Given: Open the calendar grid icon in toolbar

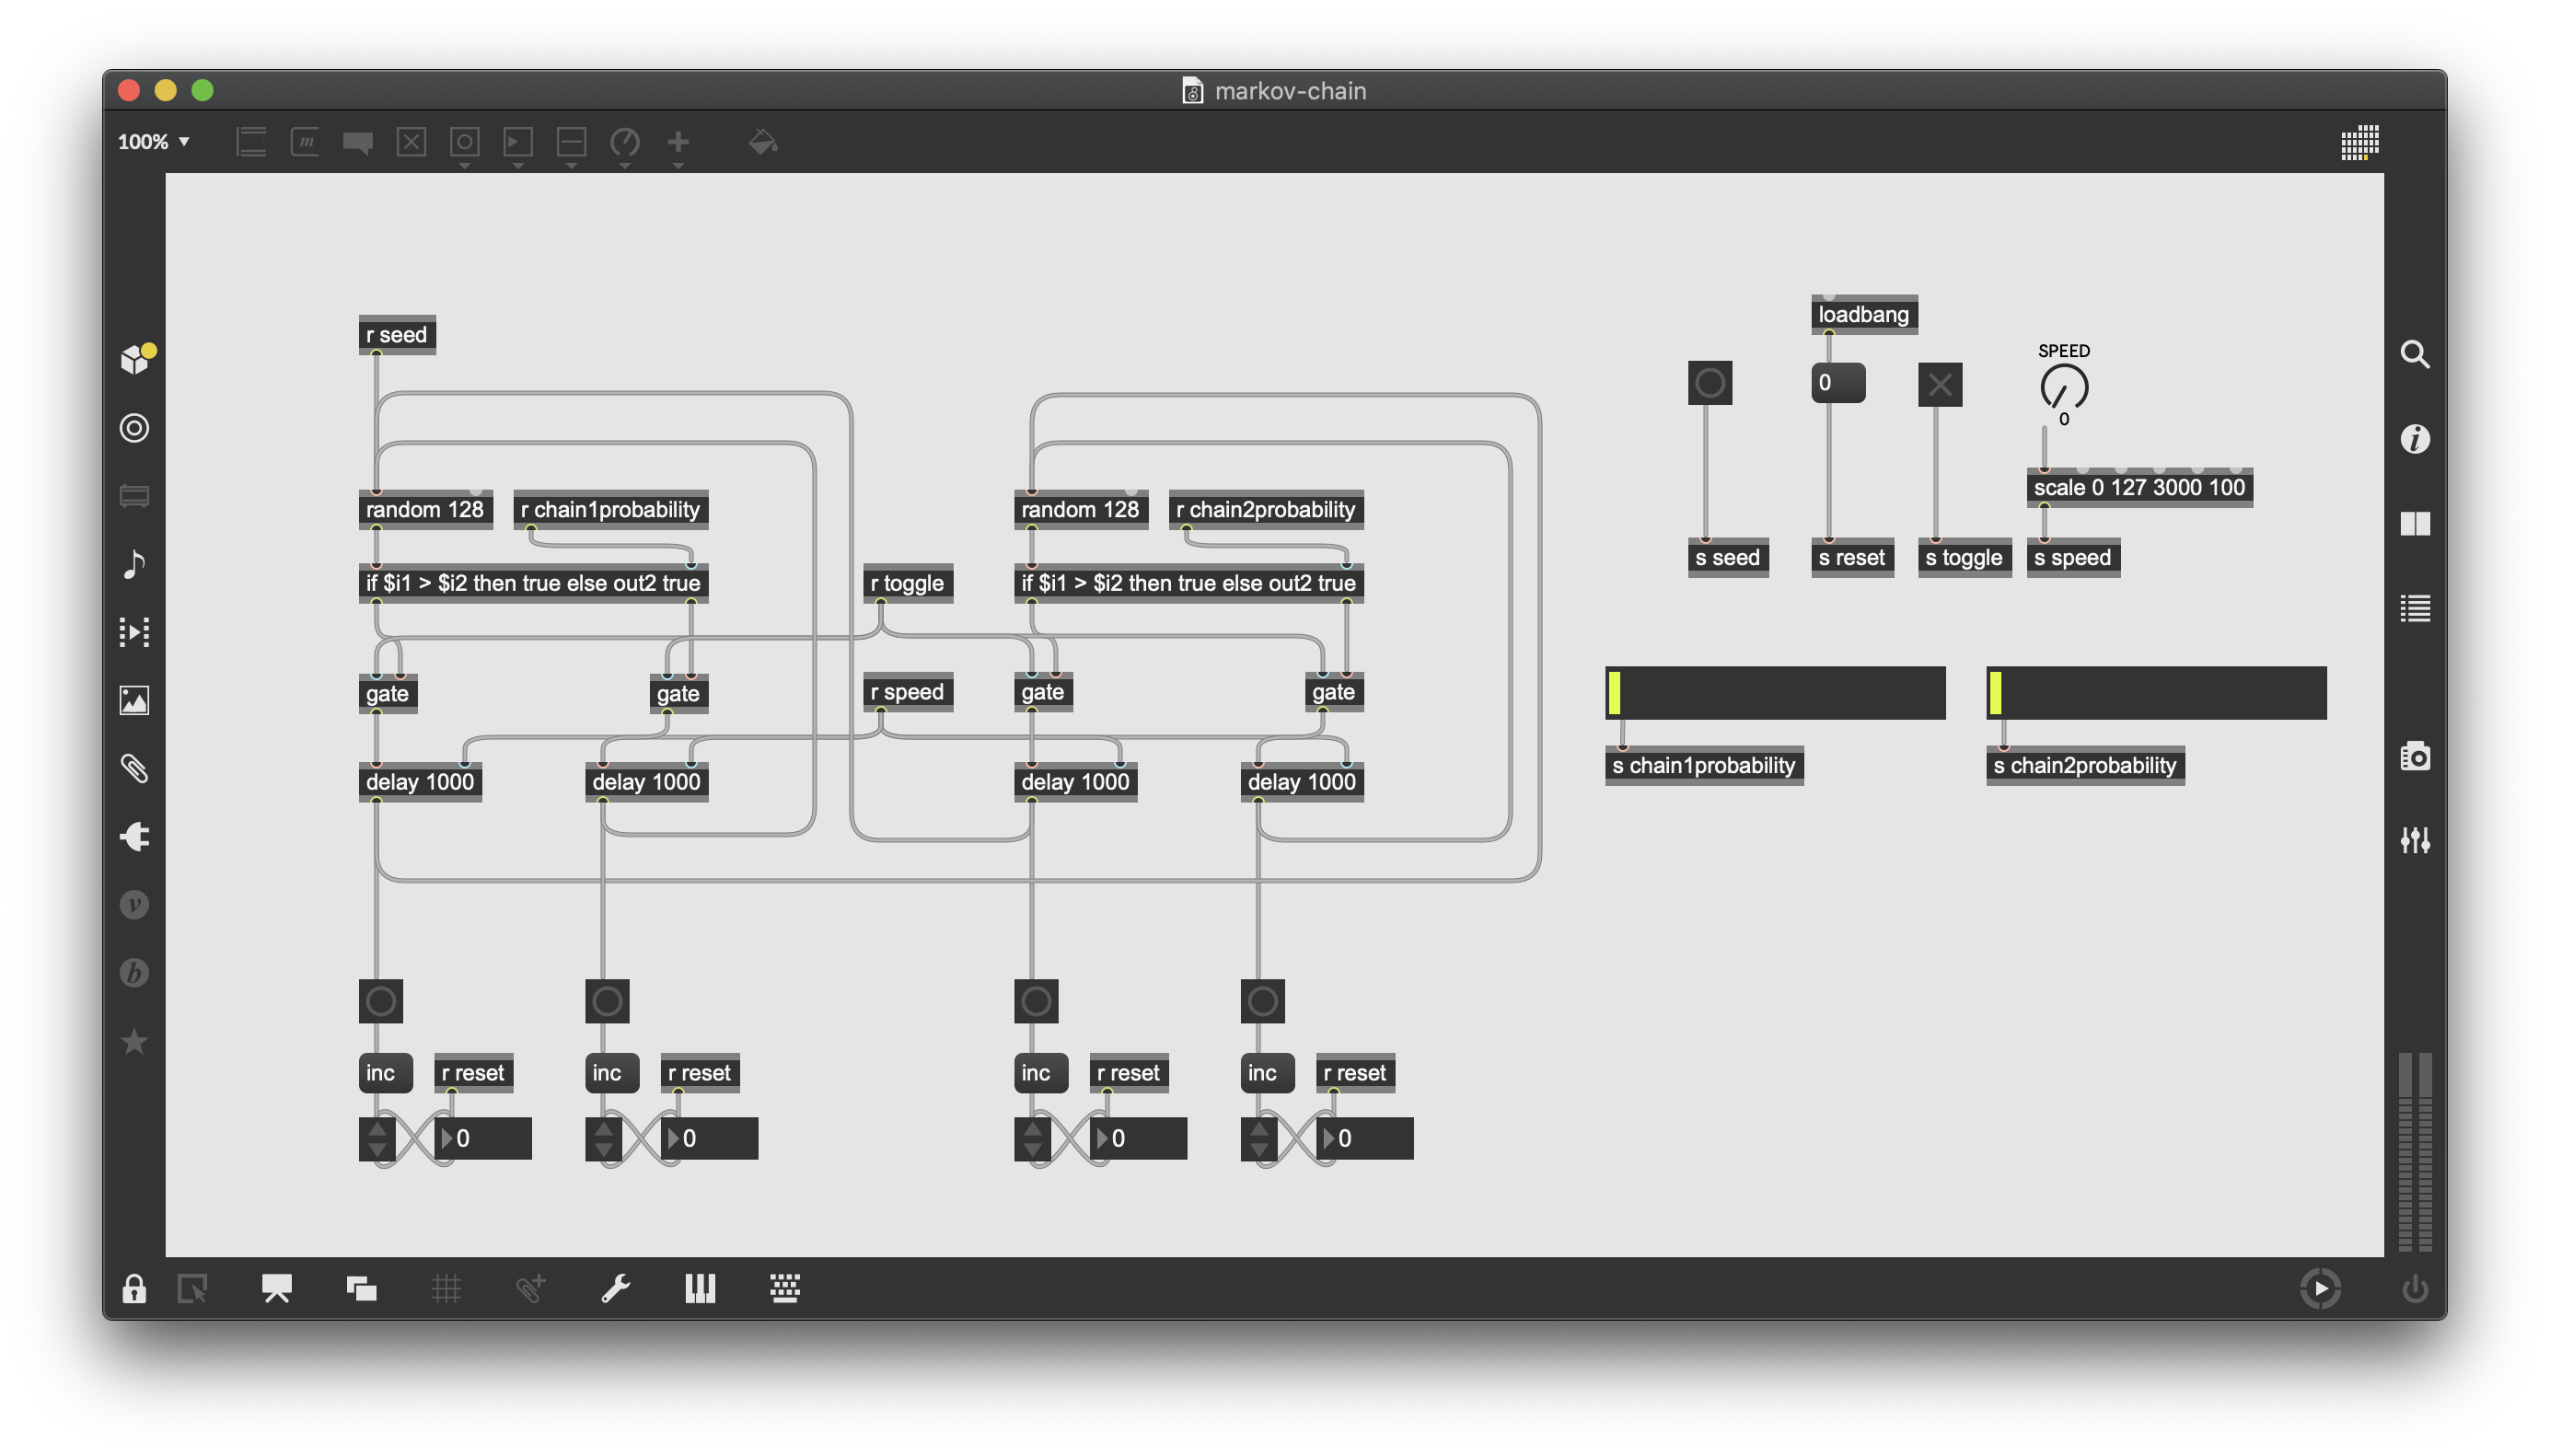Looking at the screenshot, I should click(x=2359, y=142).
